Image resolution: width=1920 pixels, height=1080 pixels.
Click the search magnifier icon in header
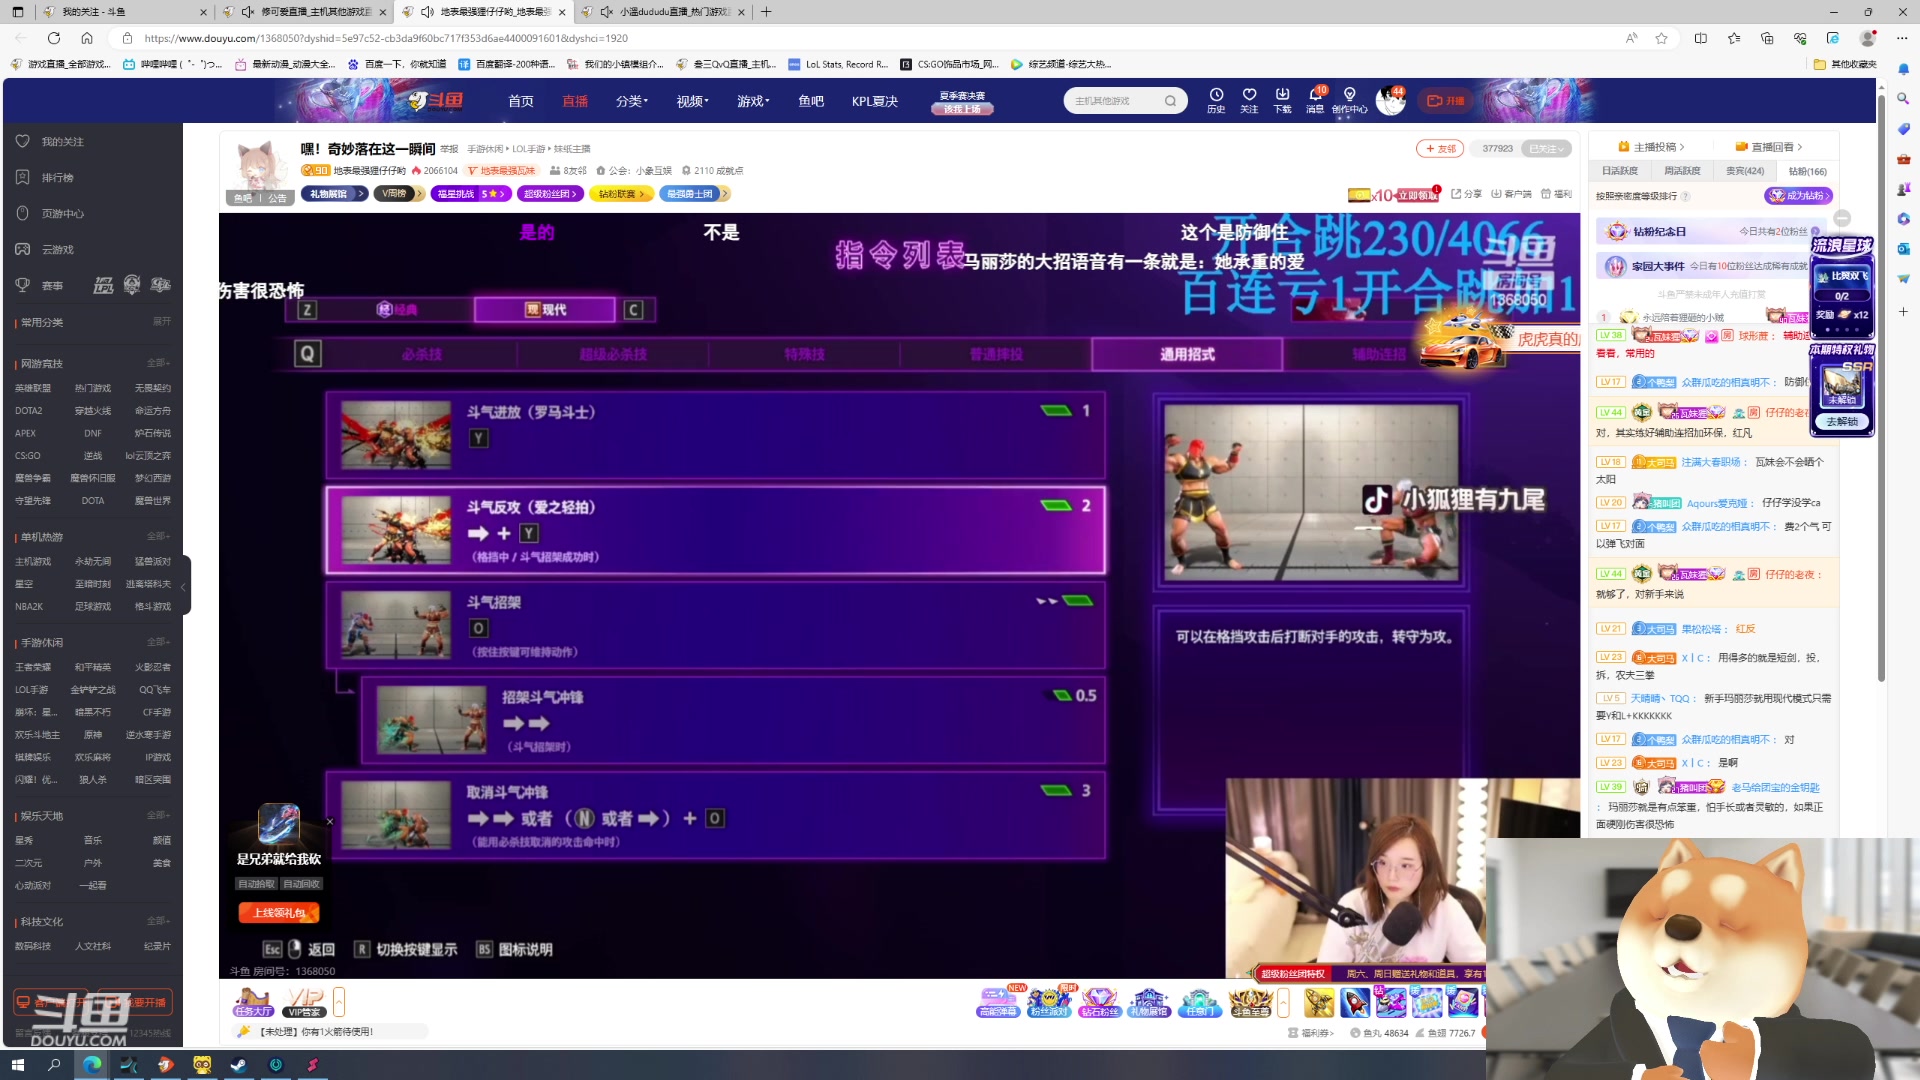tap(1170, 101)
